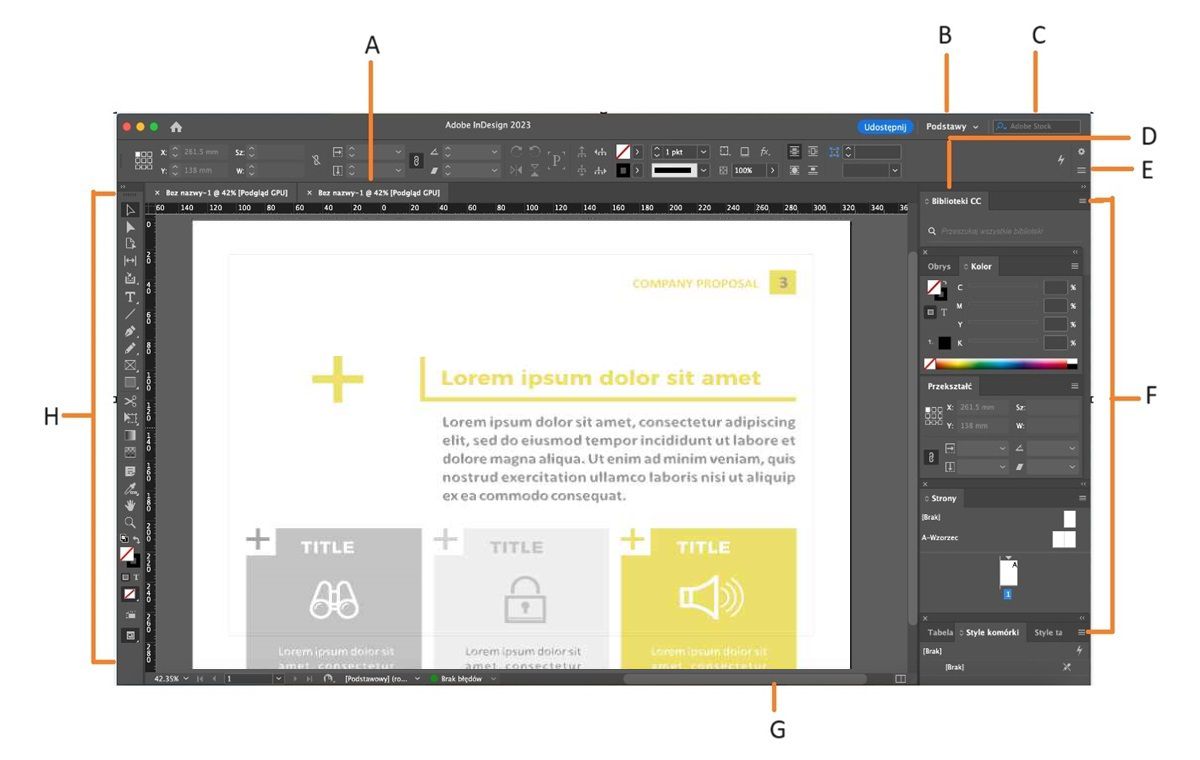Open the Strony panel menu

click(1082, 498)
